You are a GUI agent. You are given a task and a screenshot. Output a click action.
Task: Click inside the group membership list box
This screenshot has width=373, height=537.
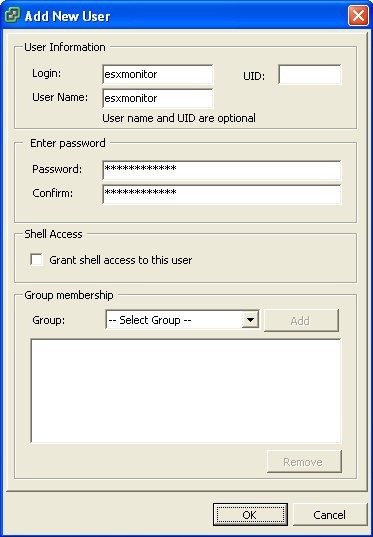click(x=186, y=391)
